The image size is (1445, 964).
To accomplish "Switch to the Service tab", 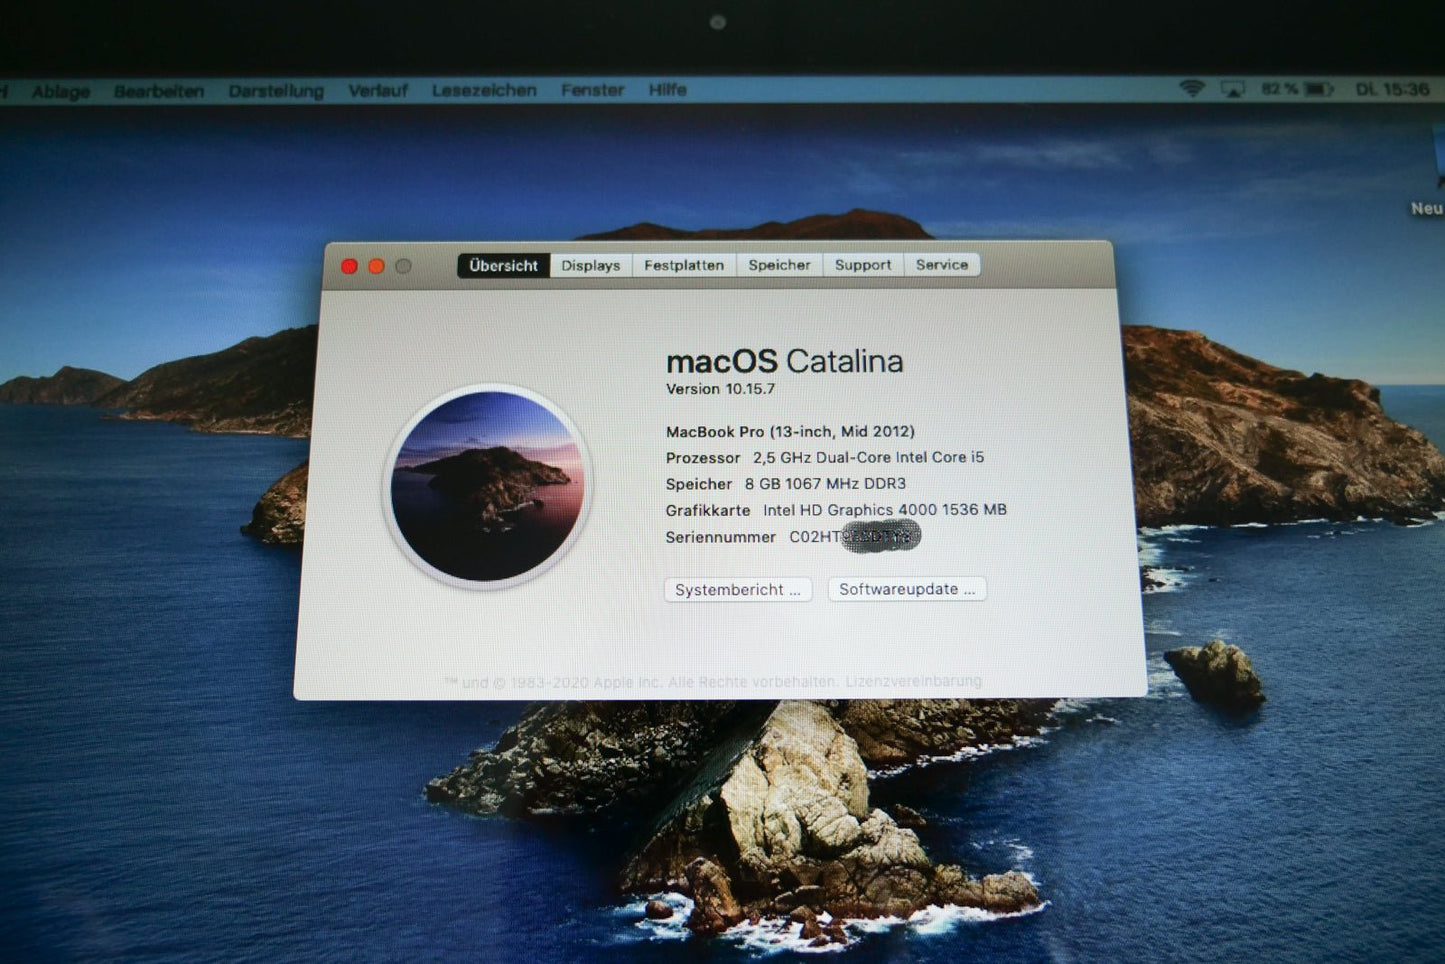I will [942, 265].
